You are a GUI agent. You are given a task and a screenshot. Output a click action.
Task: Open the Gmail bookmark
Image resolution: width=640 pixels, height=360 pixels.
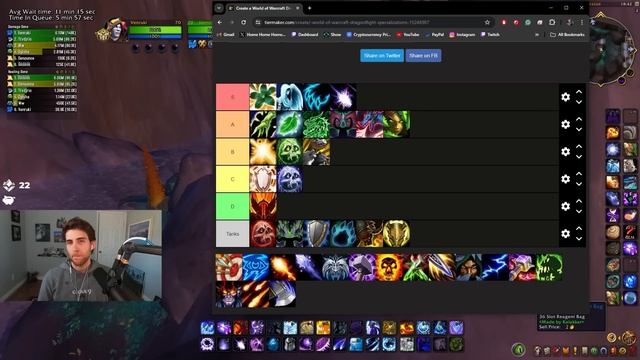coord(226,35)
